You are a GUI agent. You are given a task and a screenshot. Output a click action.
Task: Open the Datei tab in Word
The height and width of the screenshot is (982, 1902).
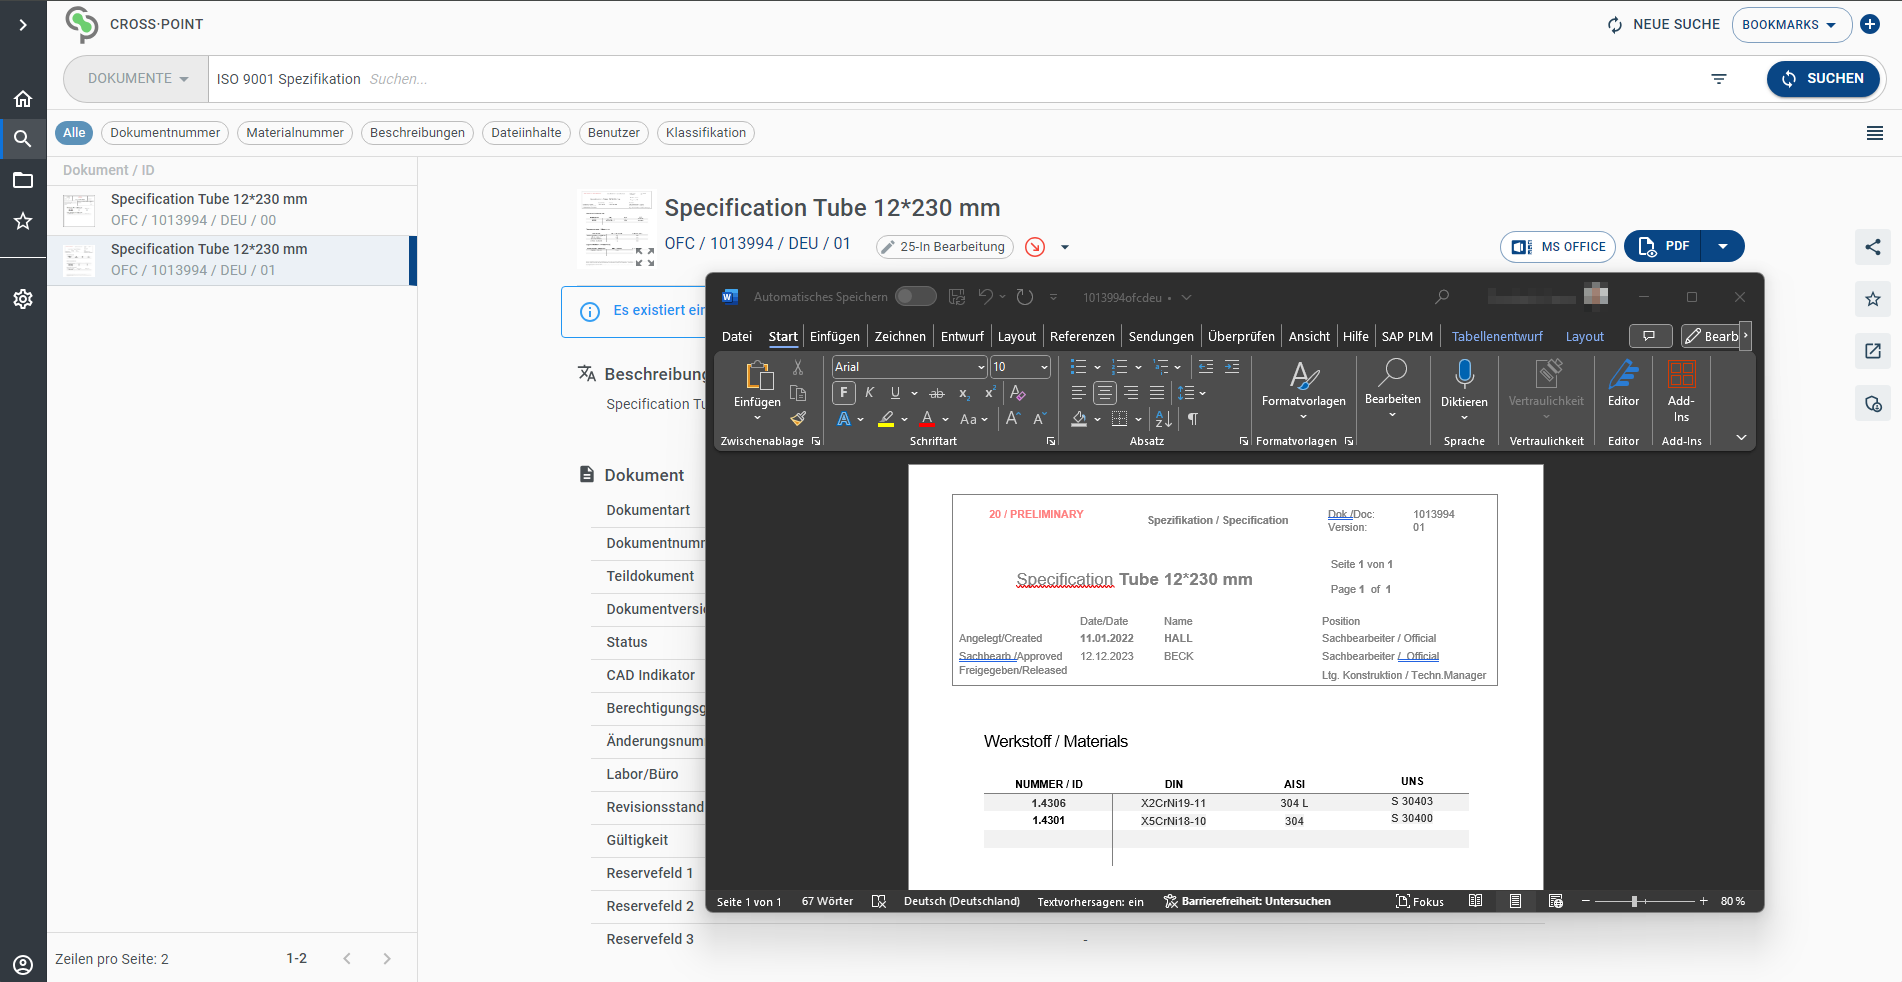click(737, 337)
